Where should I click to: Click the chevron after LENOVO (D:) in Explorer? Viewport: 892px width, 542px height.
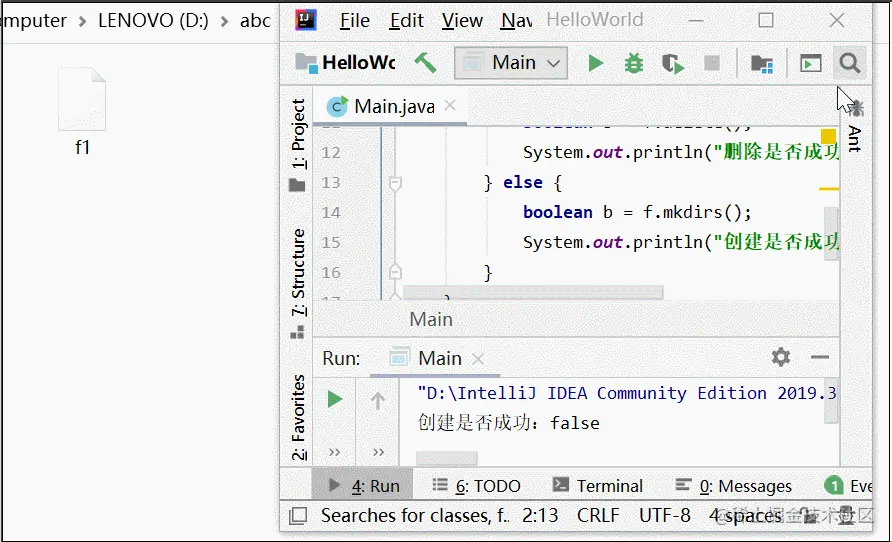tap(224, 22)
